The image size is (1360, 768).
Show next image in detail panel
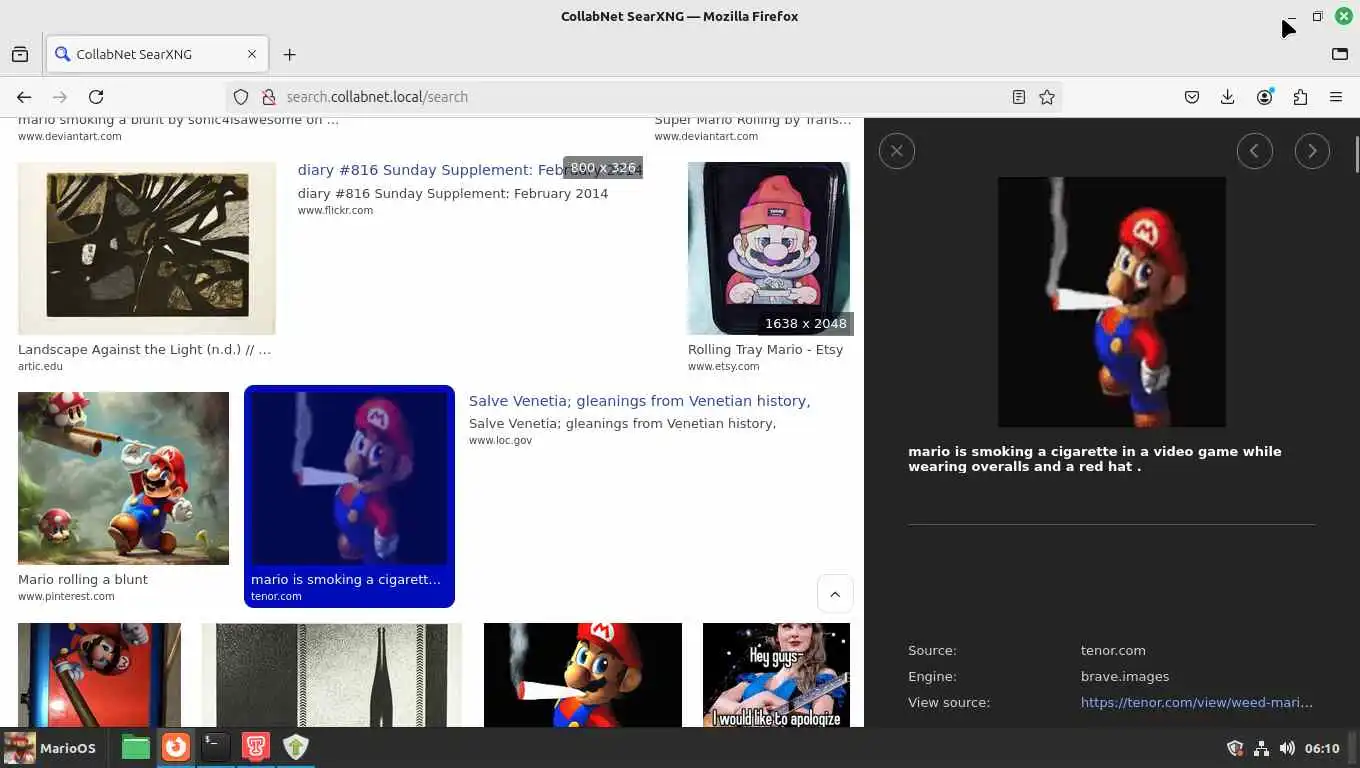pyautogui.click(x=1312, y=151)
